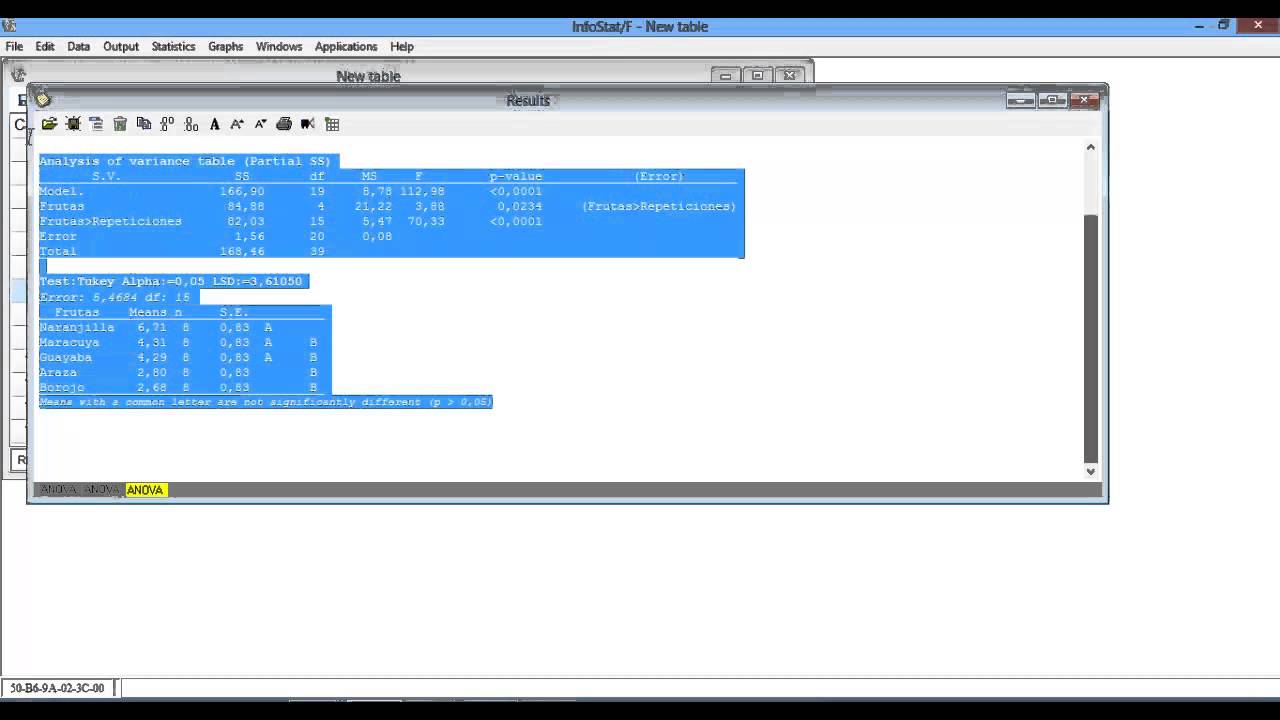Click the SS value 1,56 in Error row
This screenshot has height=720, width=1280.
249,236
